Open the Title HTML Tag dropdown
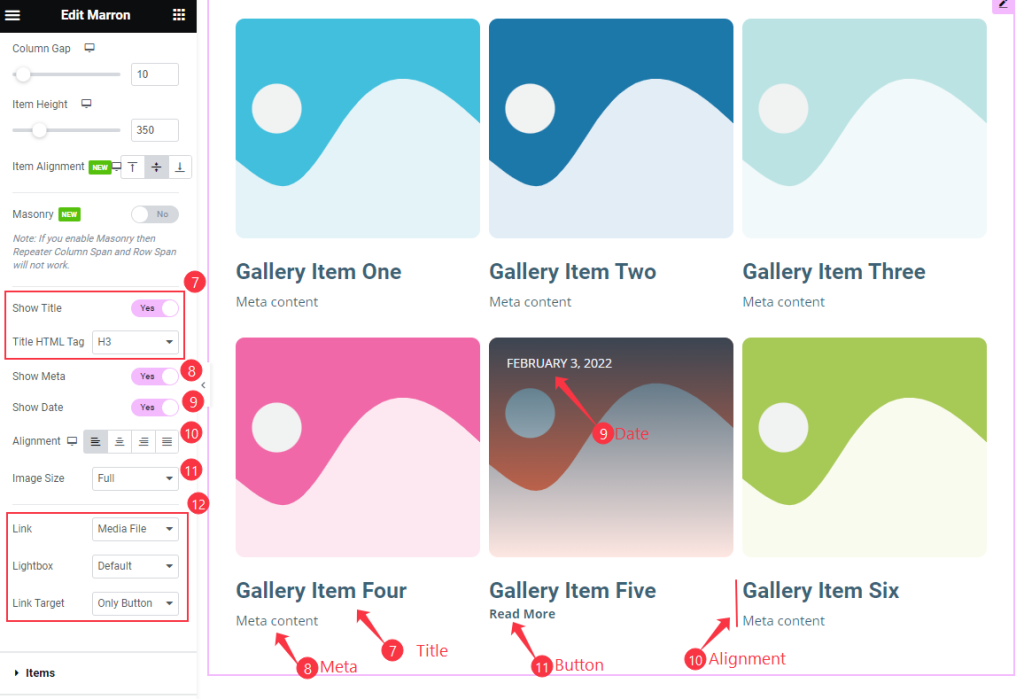 point(135,342)
